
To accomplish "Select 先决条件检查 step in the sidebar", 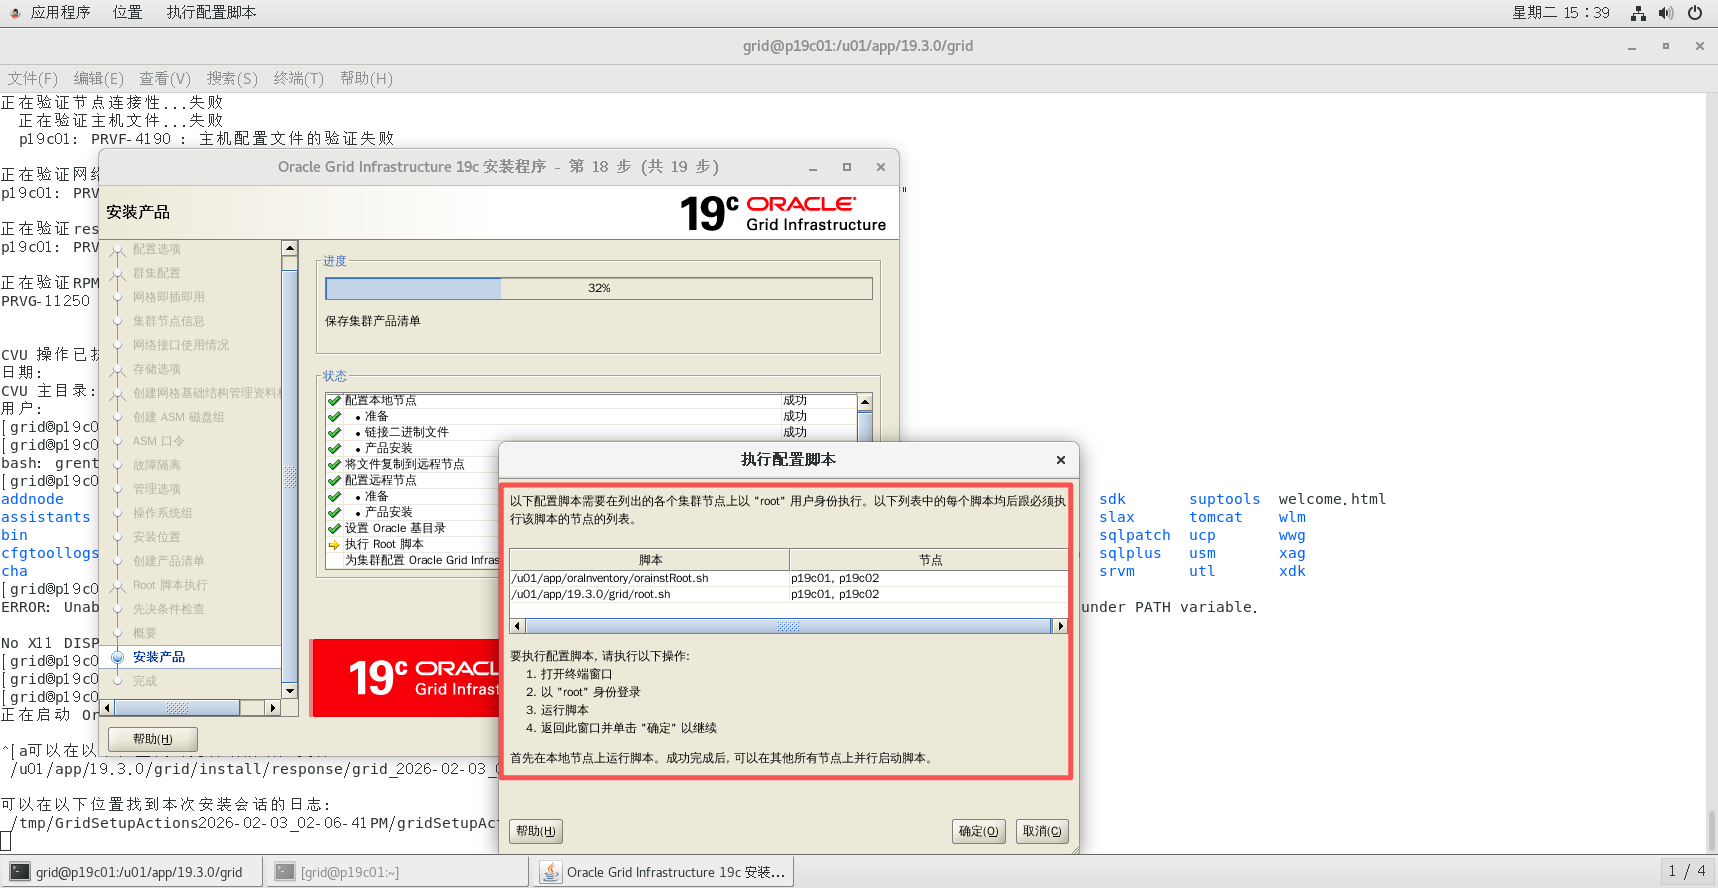I will (x=169, y=609).
